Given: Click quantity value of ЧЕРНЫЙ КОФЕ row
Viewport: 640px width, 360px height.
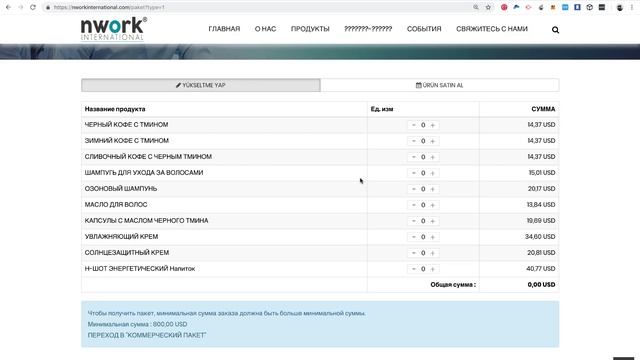Looking at the screenshot, I should (423, 125).
